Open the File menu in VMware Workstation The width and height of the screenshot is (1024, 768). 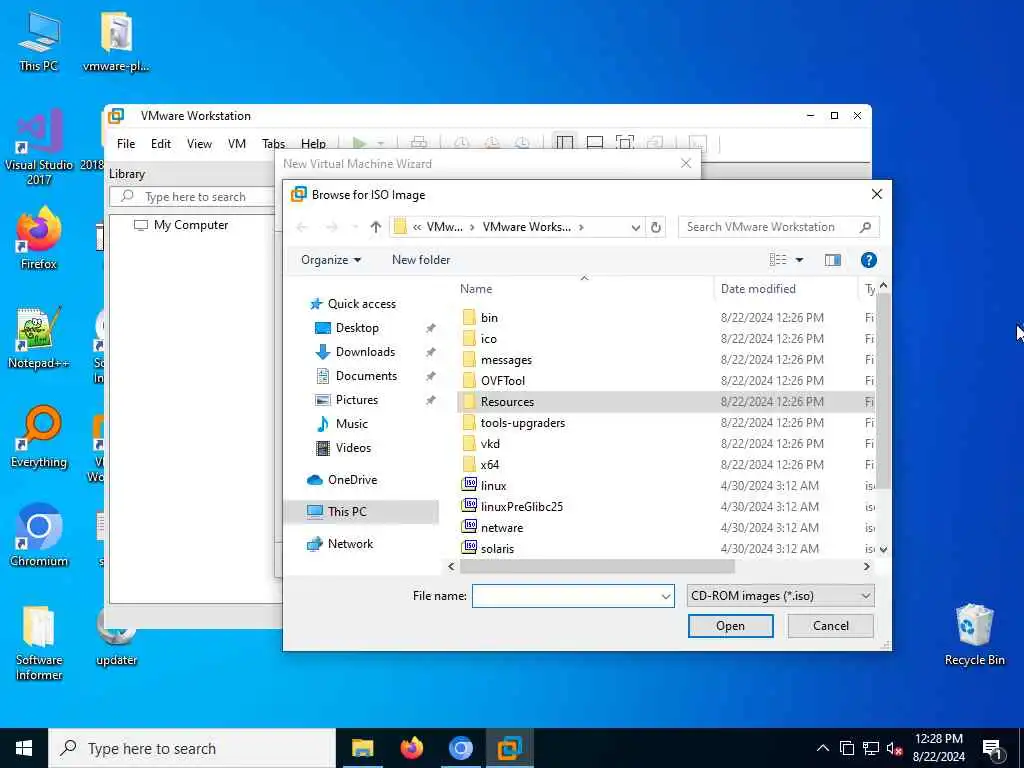click(126, 144)
